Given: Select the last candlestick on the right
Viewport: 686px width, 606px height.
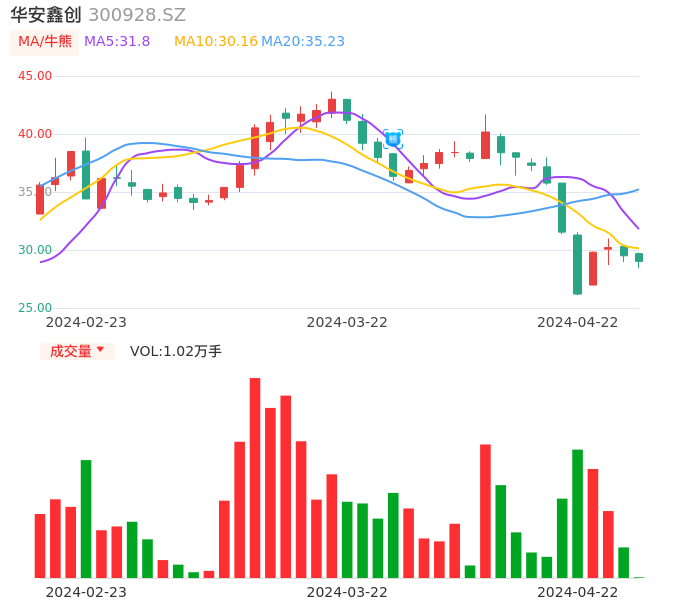Looking at the screenshot, I should click(639, 258).
